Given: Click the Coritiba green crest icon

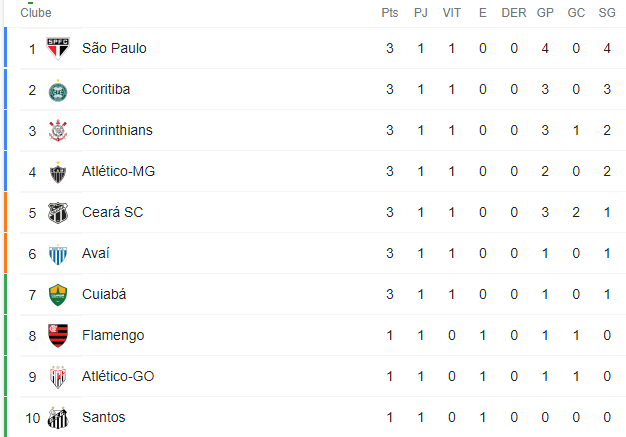Looking at the screenshot, I should point(58,91).
